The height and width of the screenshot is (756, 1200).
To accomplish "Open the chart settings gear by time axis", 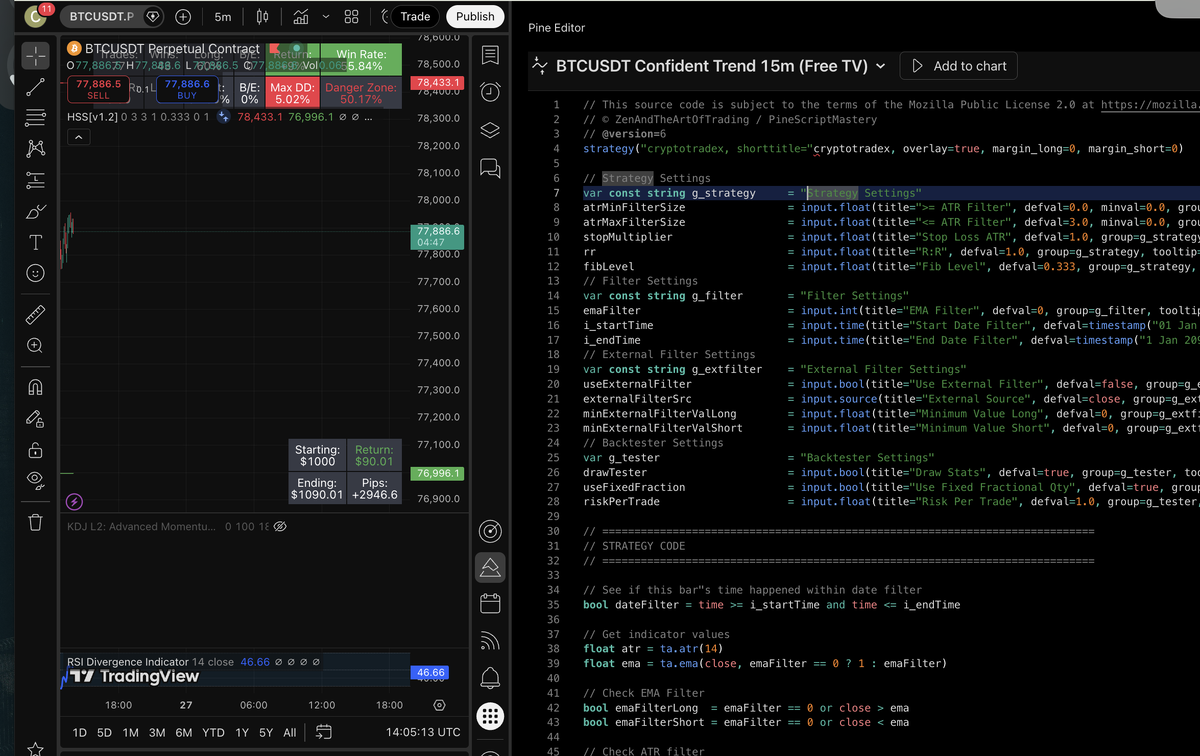I will click(x=438, y=706).
